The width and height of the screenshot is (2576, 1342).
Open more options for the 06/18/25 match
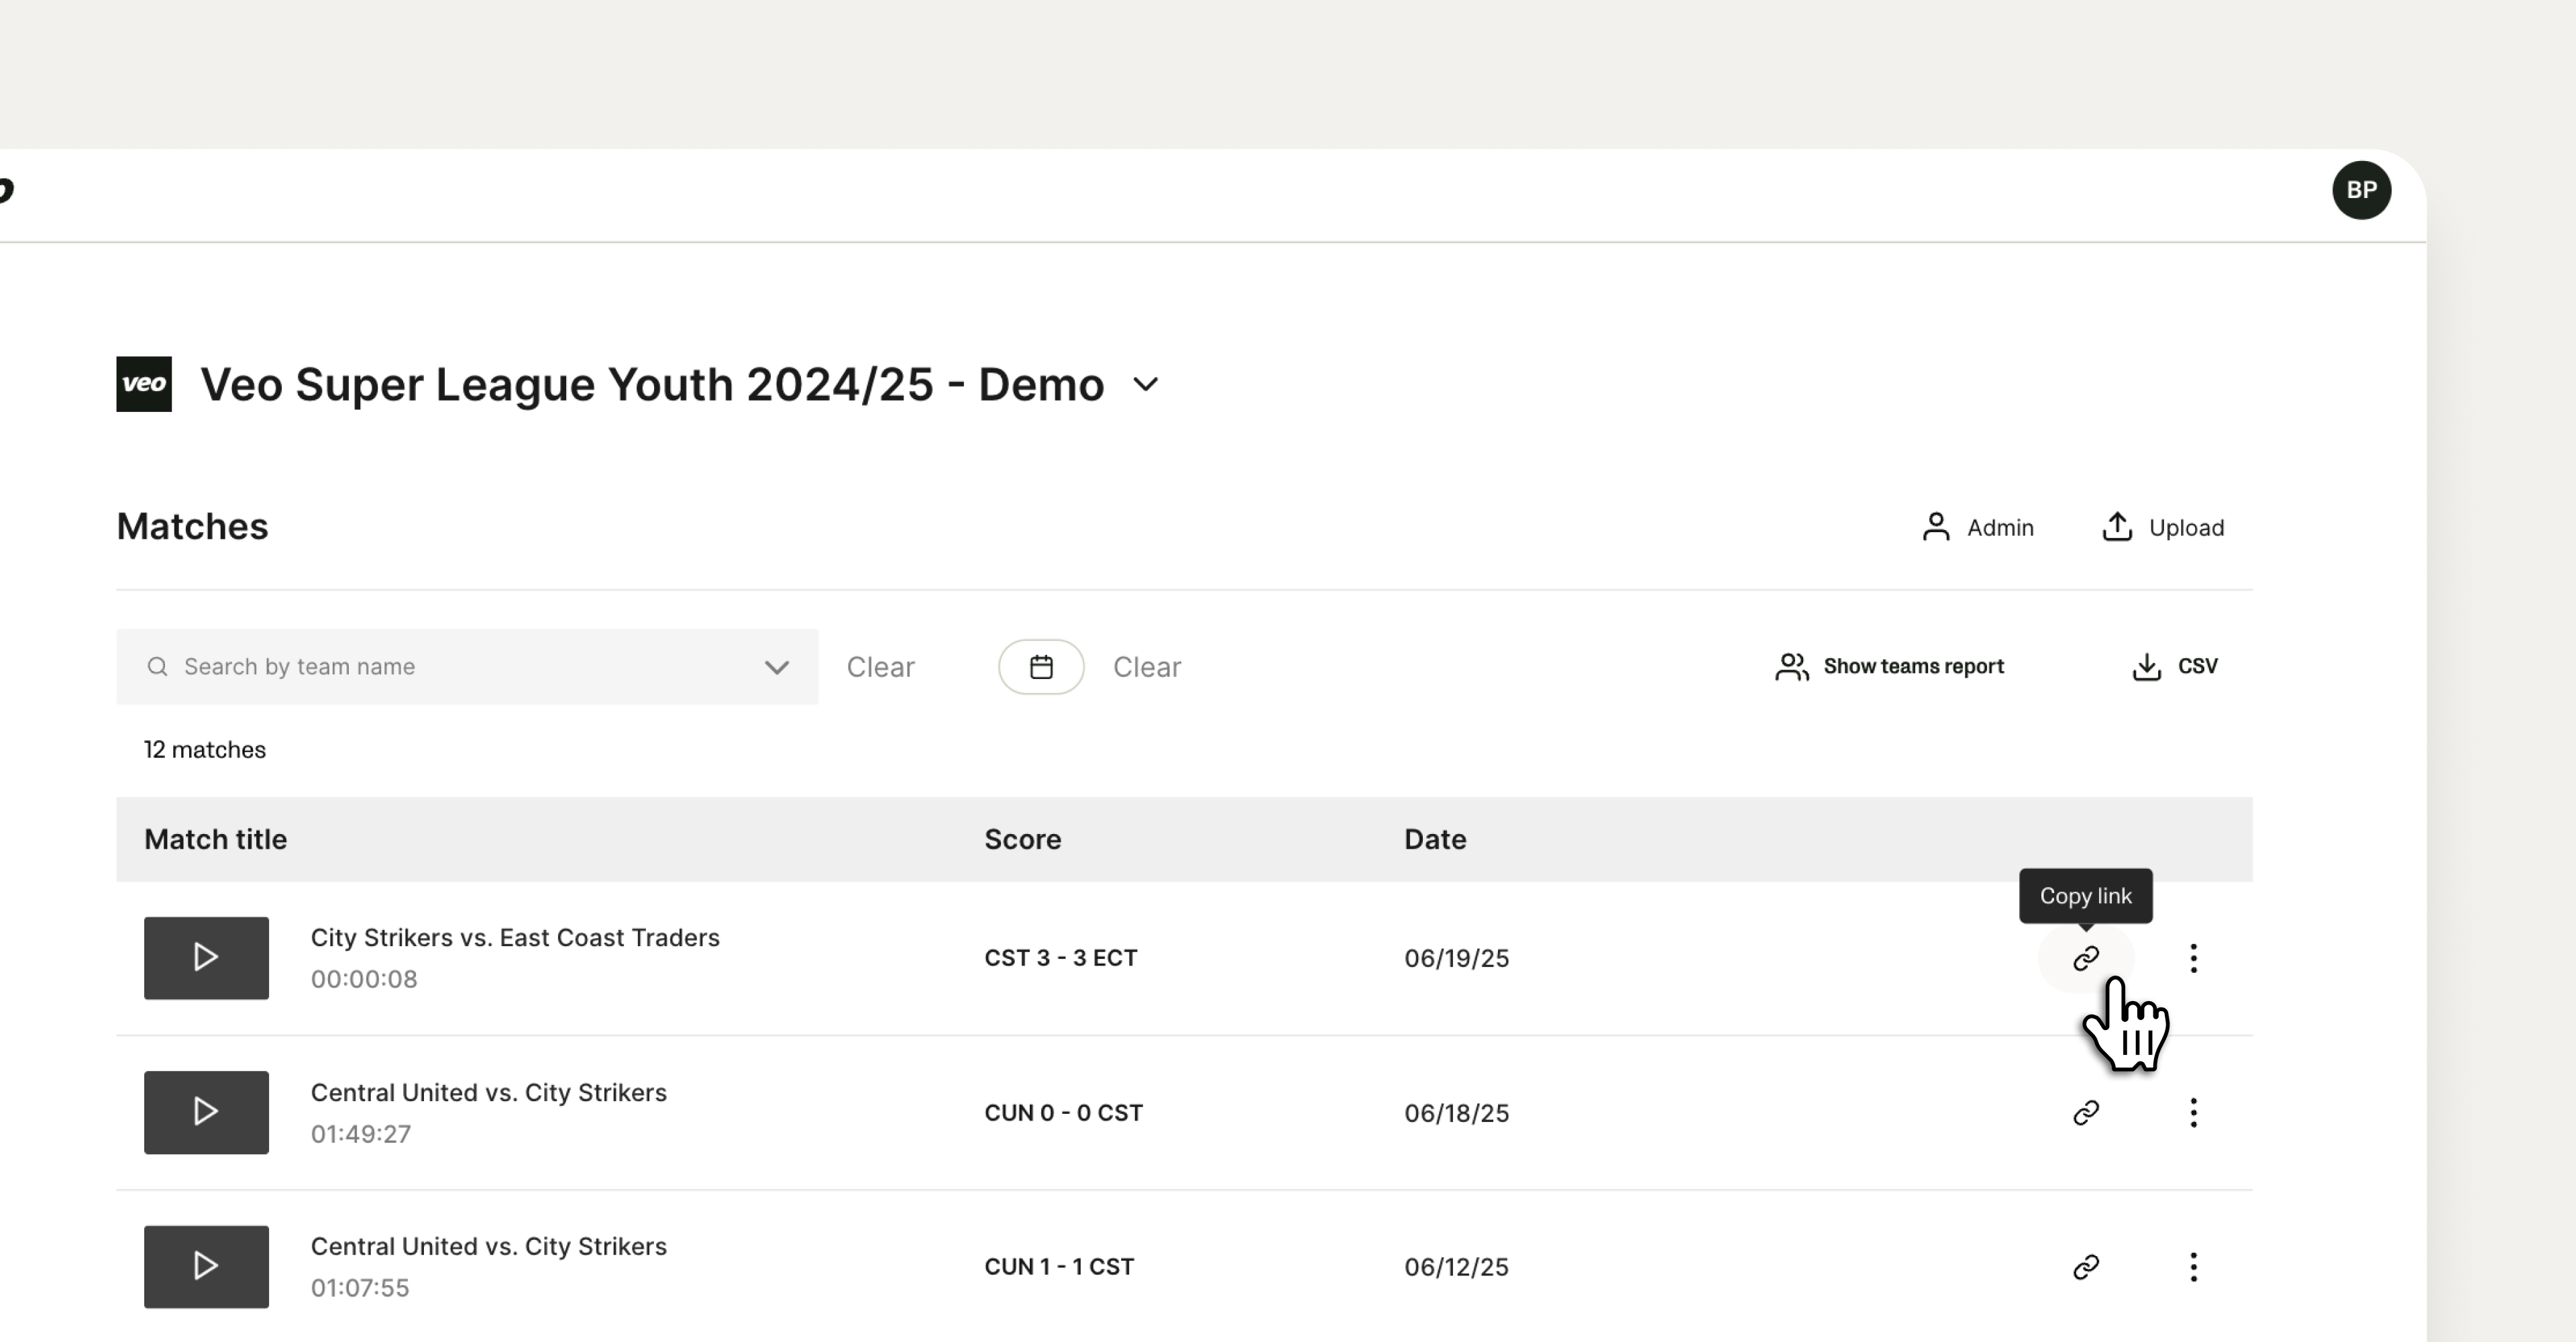(x=2193, y=1112)
